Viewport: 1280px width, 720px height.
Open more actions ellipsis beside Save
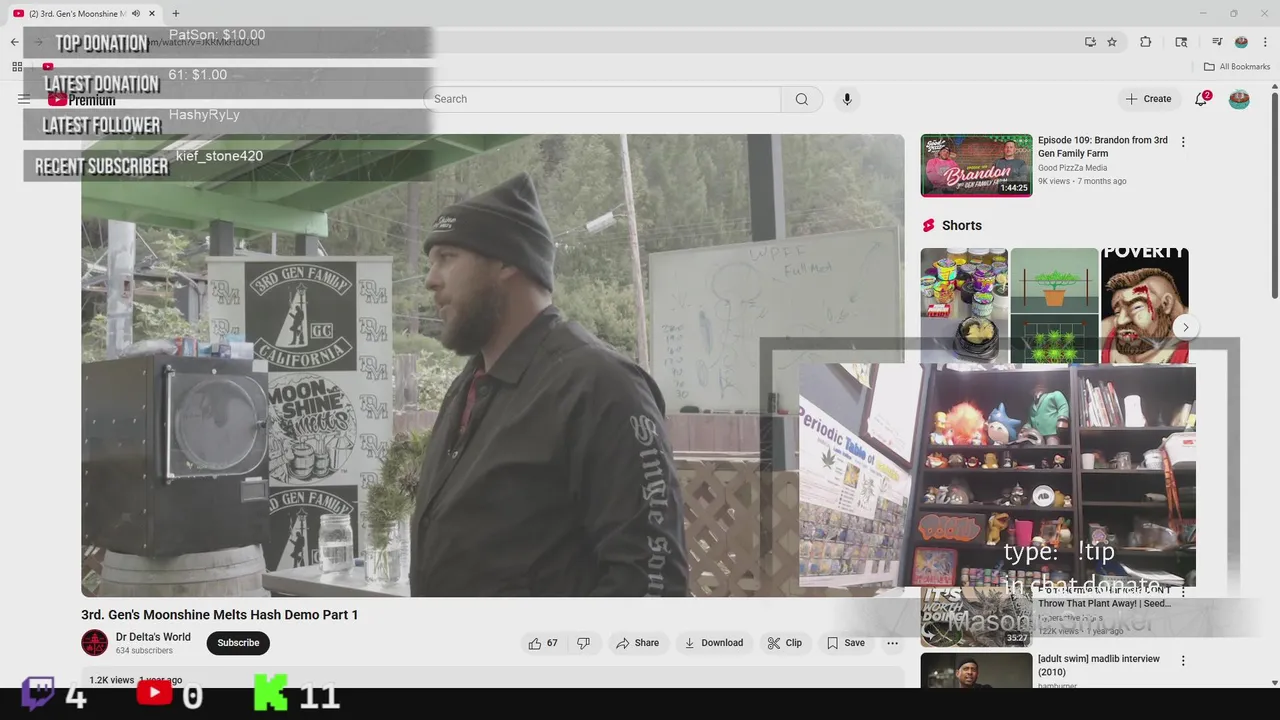coord(892,643)
